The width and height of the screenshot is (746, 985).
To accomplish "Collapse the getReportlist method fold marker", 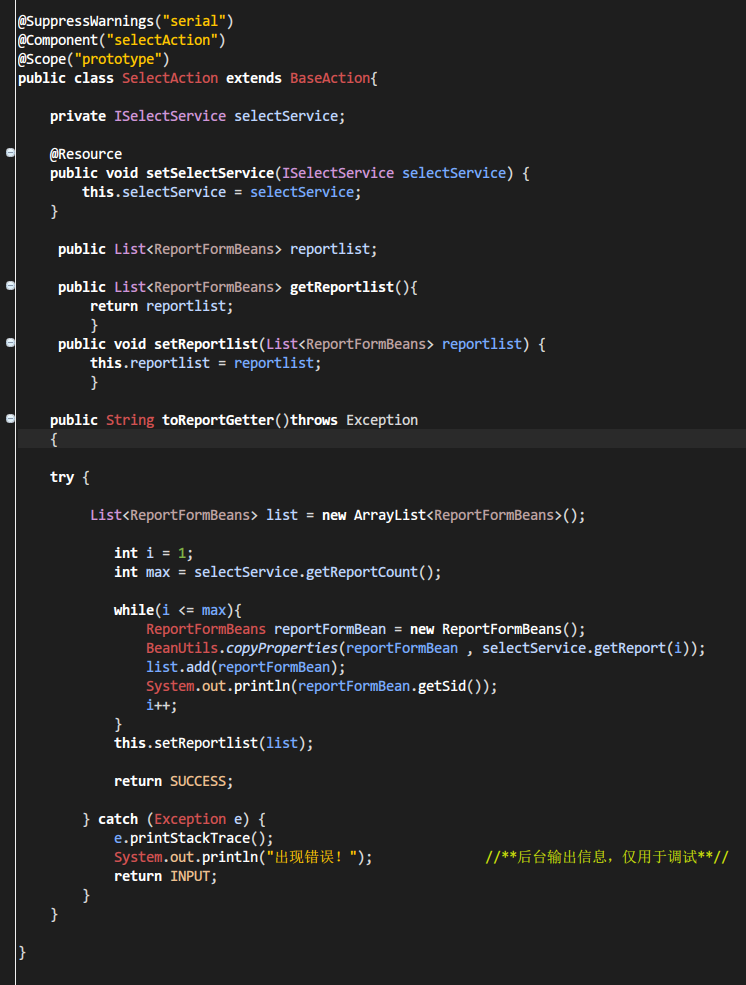I will [x=10, y=286].
